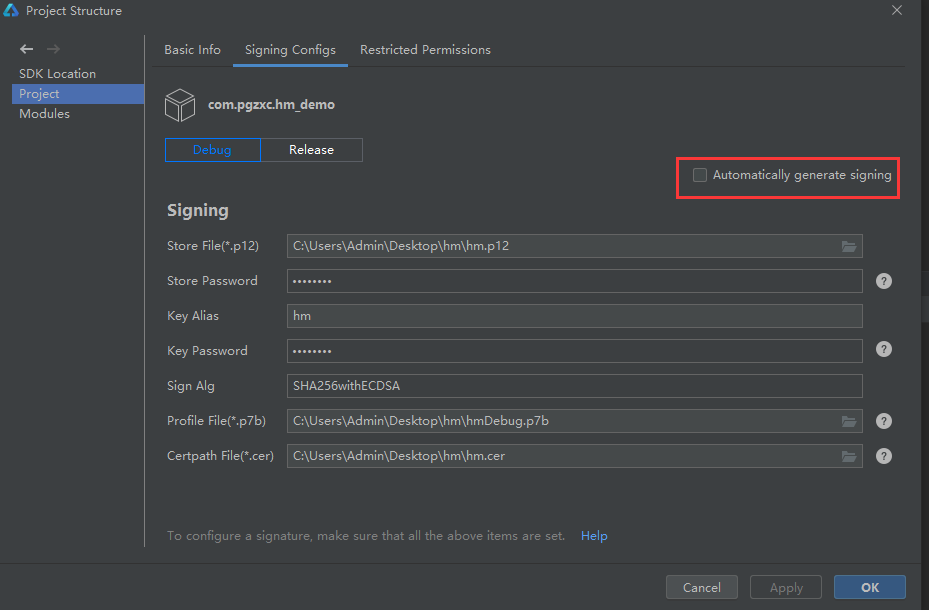Click the back navigation arrow
The image size is (929, 610).
[x=26, y=49]
